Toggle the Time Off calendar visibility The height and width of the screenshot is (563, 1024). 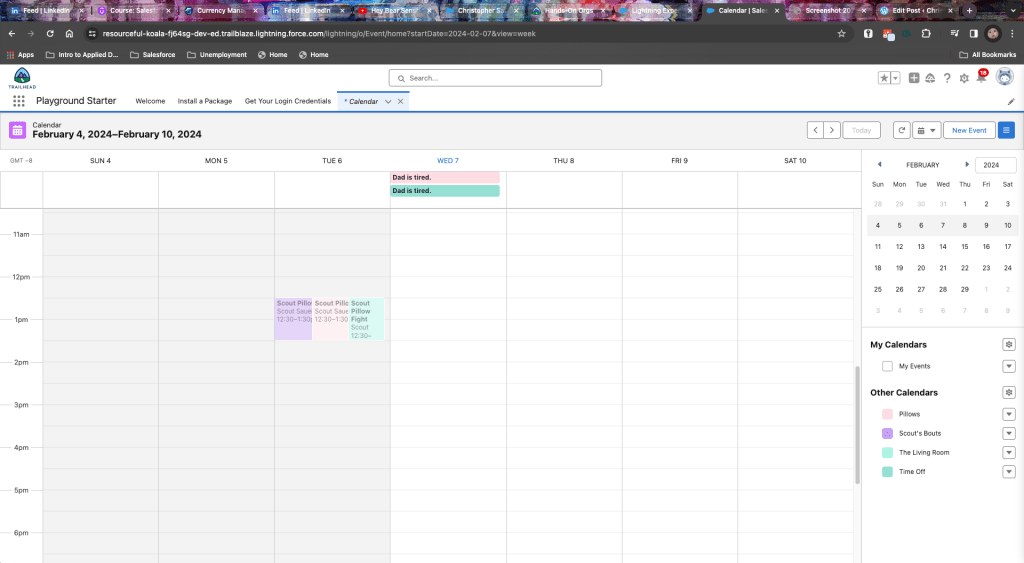887,471
